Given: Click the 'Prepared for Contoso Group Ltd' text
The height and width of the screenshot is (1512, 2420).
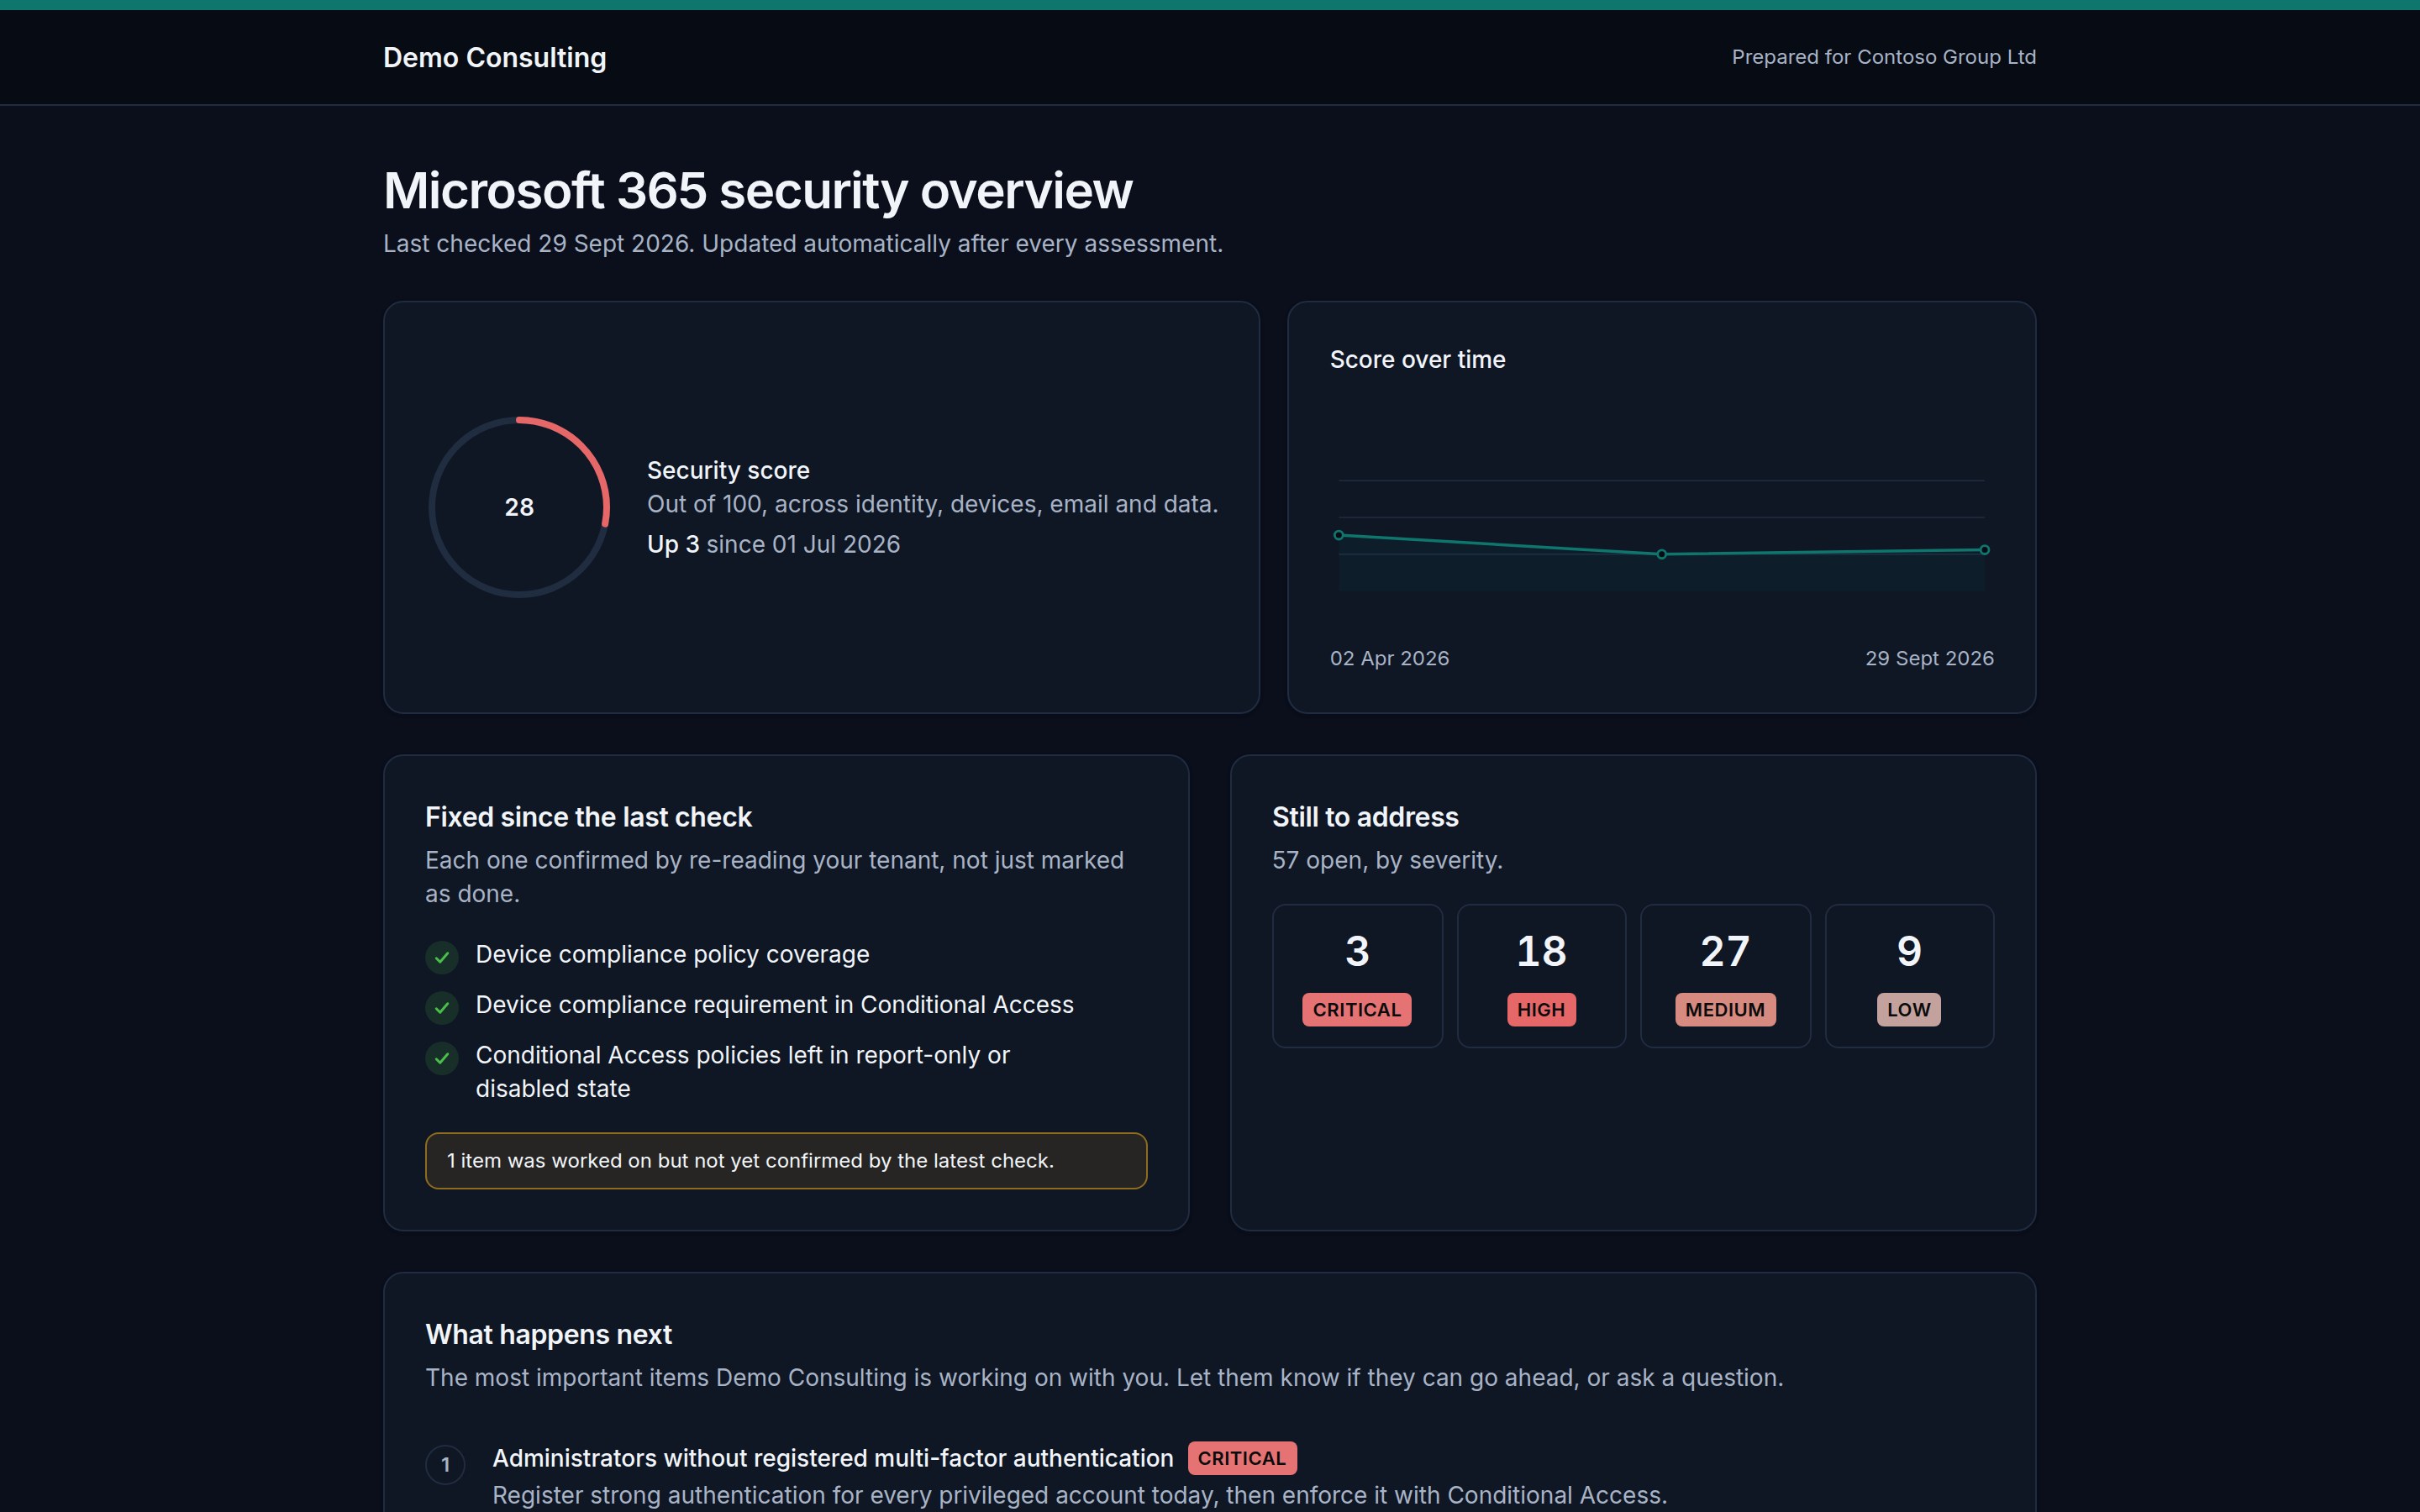Looking at the screenshot, I should pyautogui.click(x=1883, y=57).
